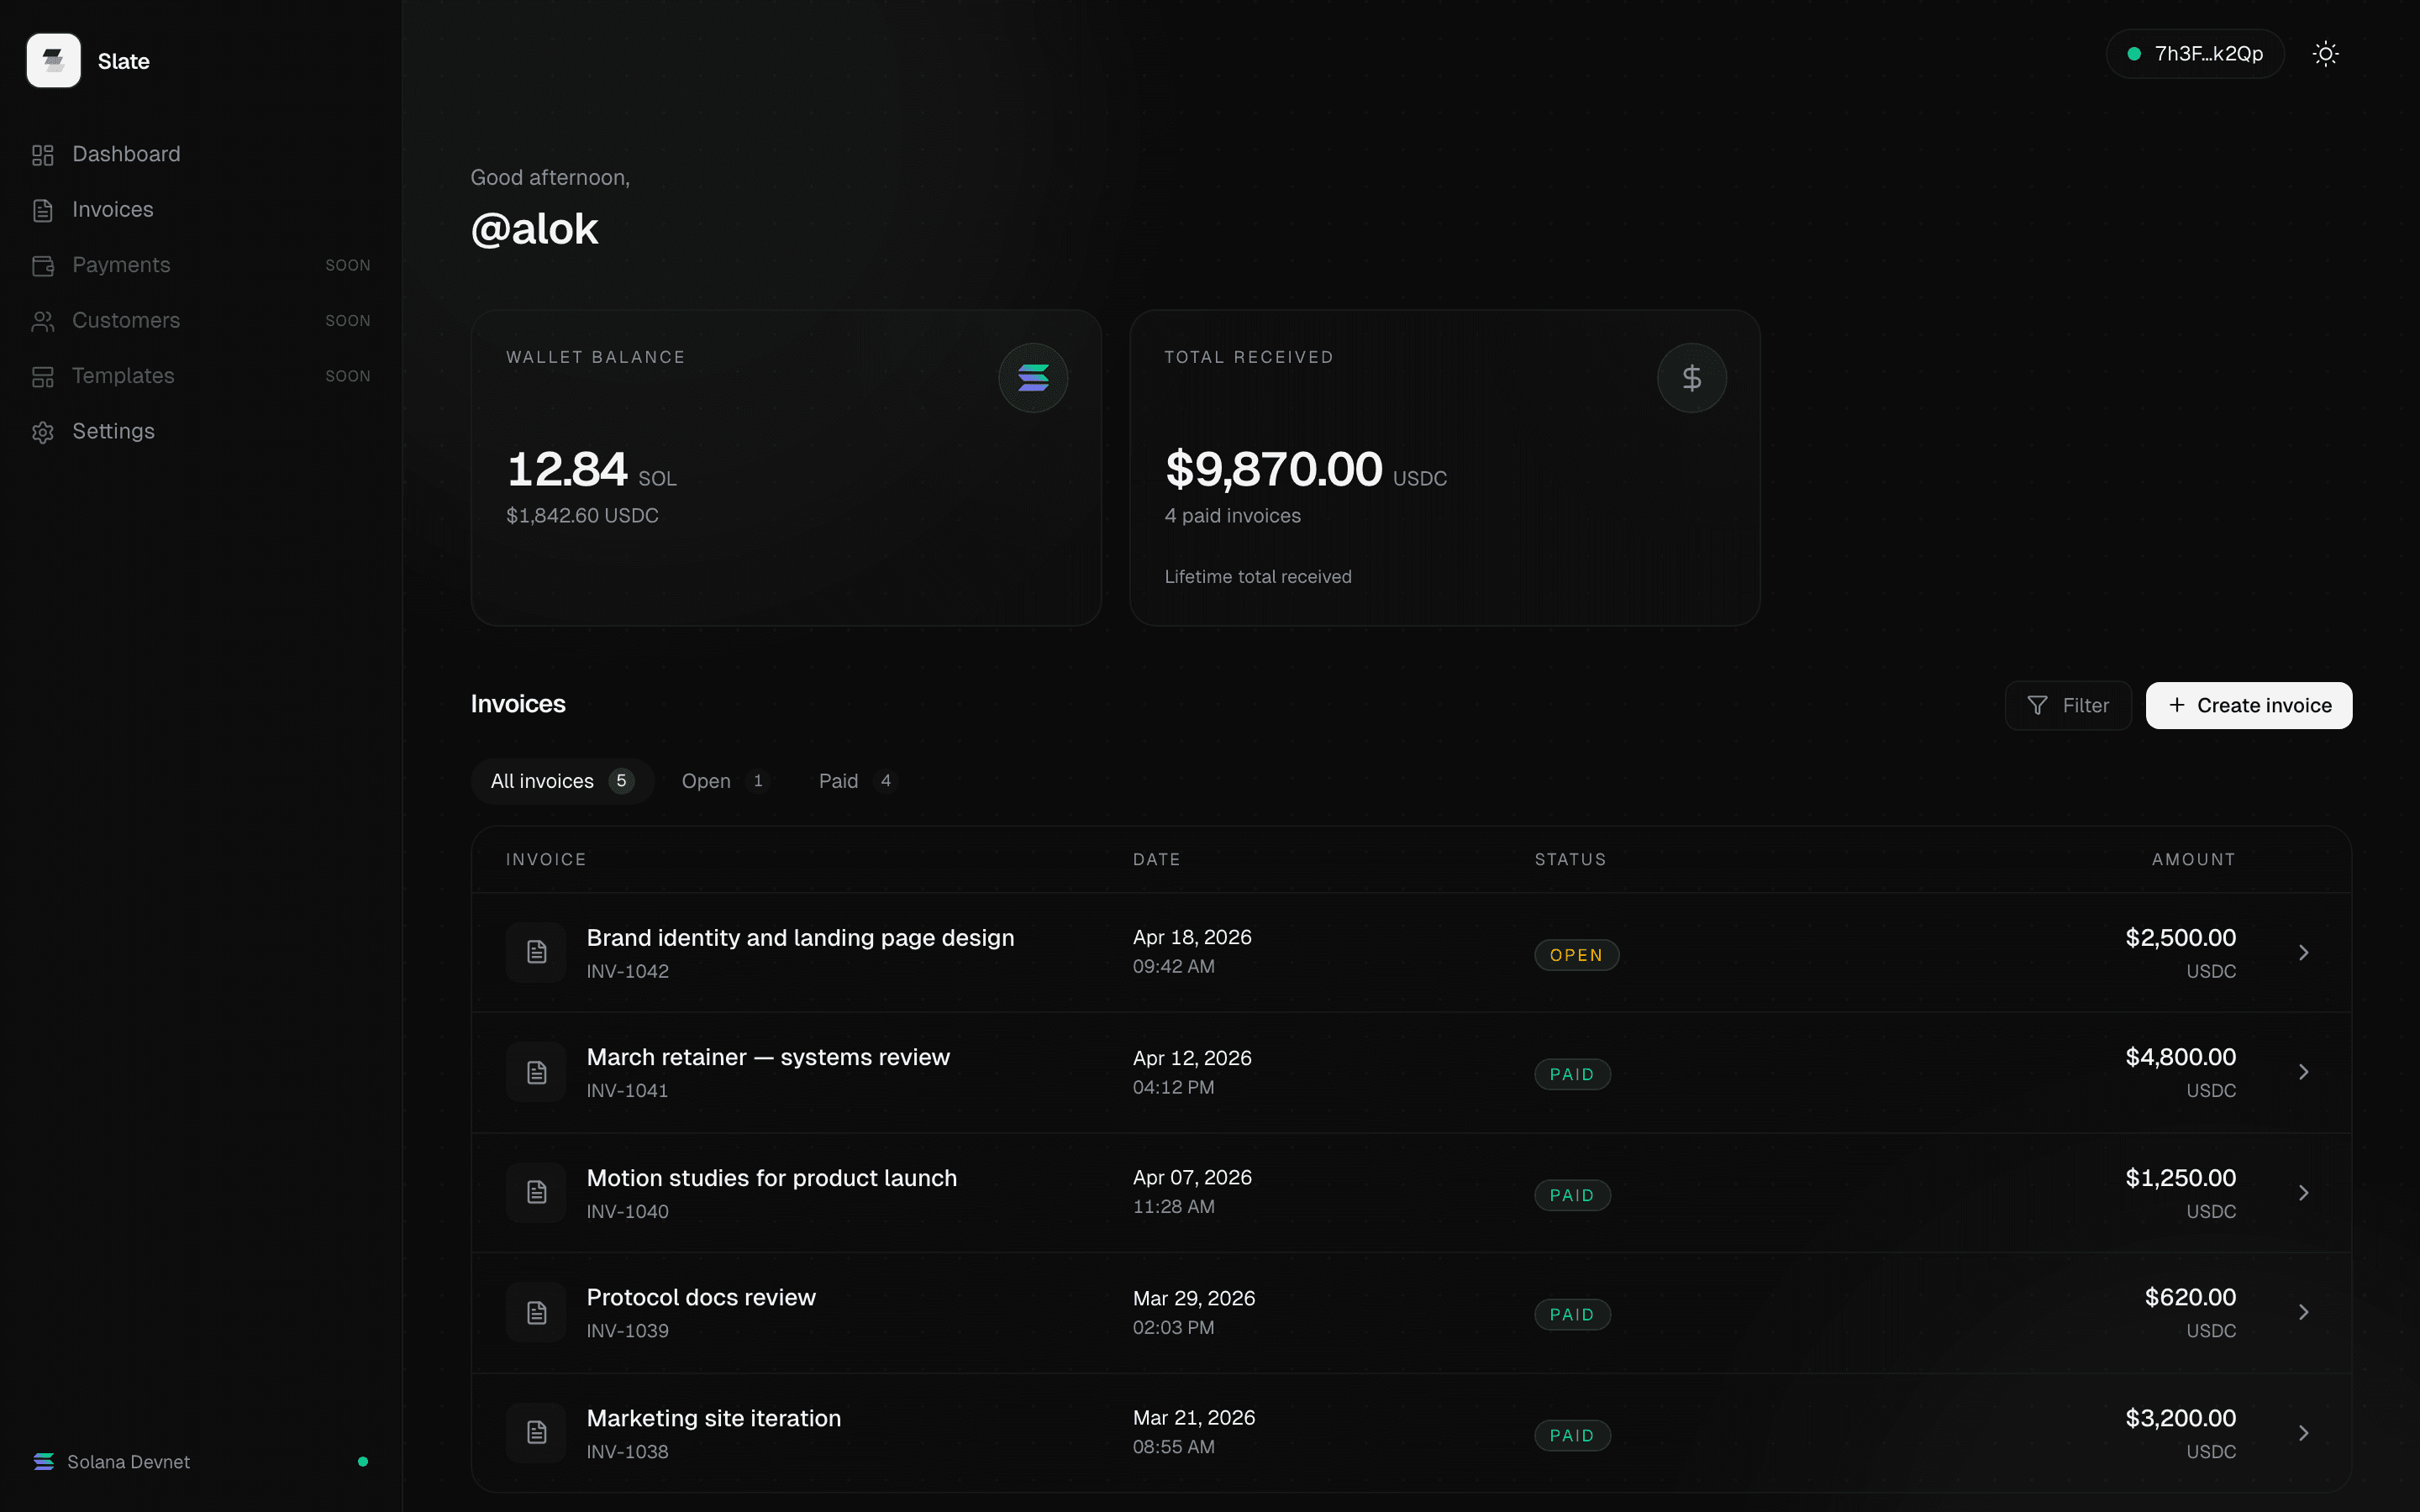
Task: Select the Customers icon in the sidebar
Action: 41,321
